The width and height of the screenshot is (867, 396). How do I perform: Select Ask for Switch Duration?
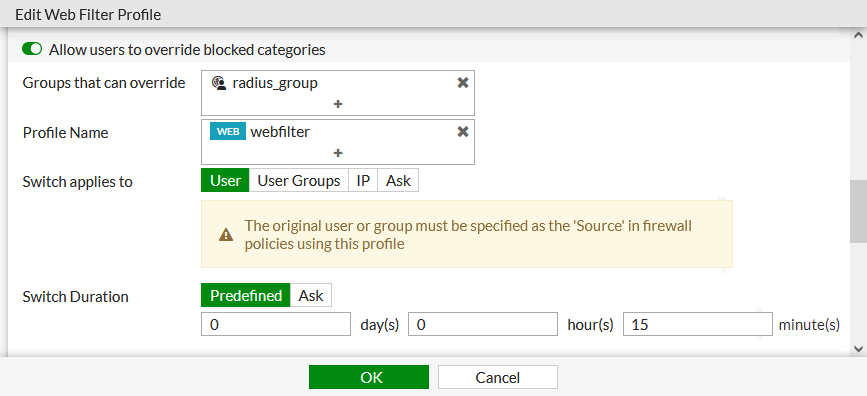click(x=311, y=296)
